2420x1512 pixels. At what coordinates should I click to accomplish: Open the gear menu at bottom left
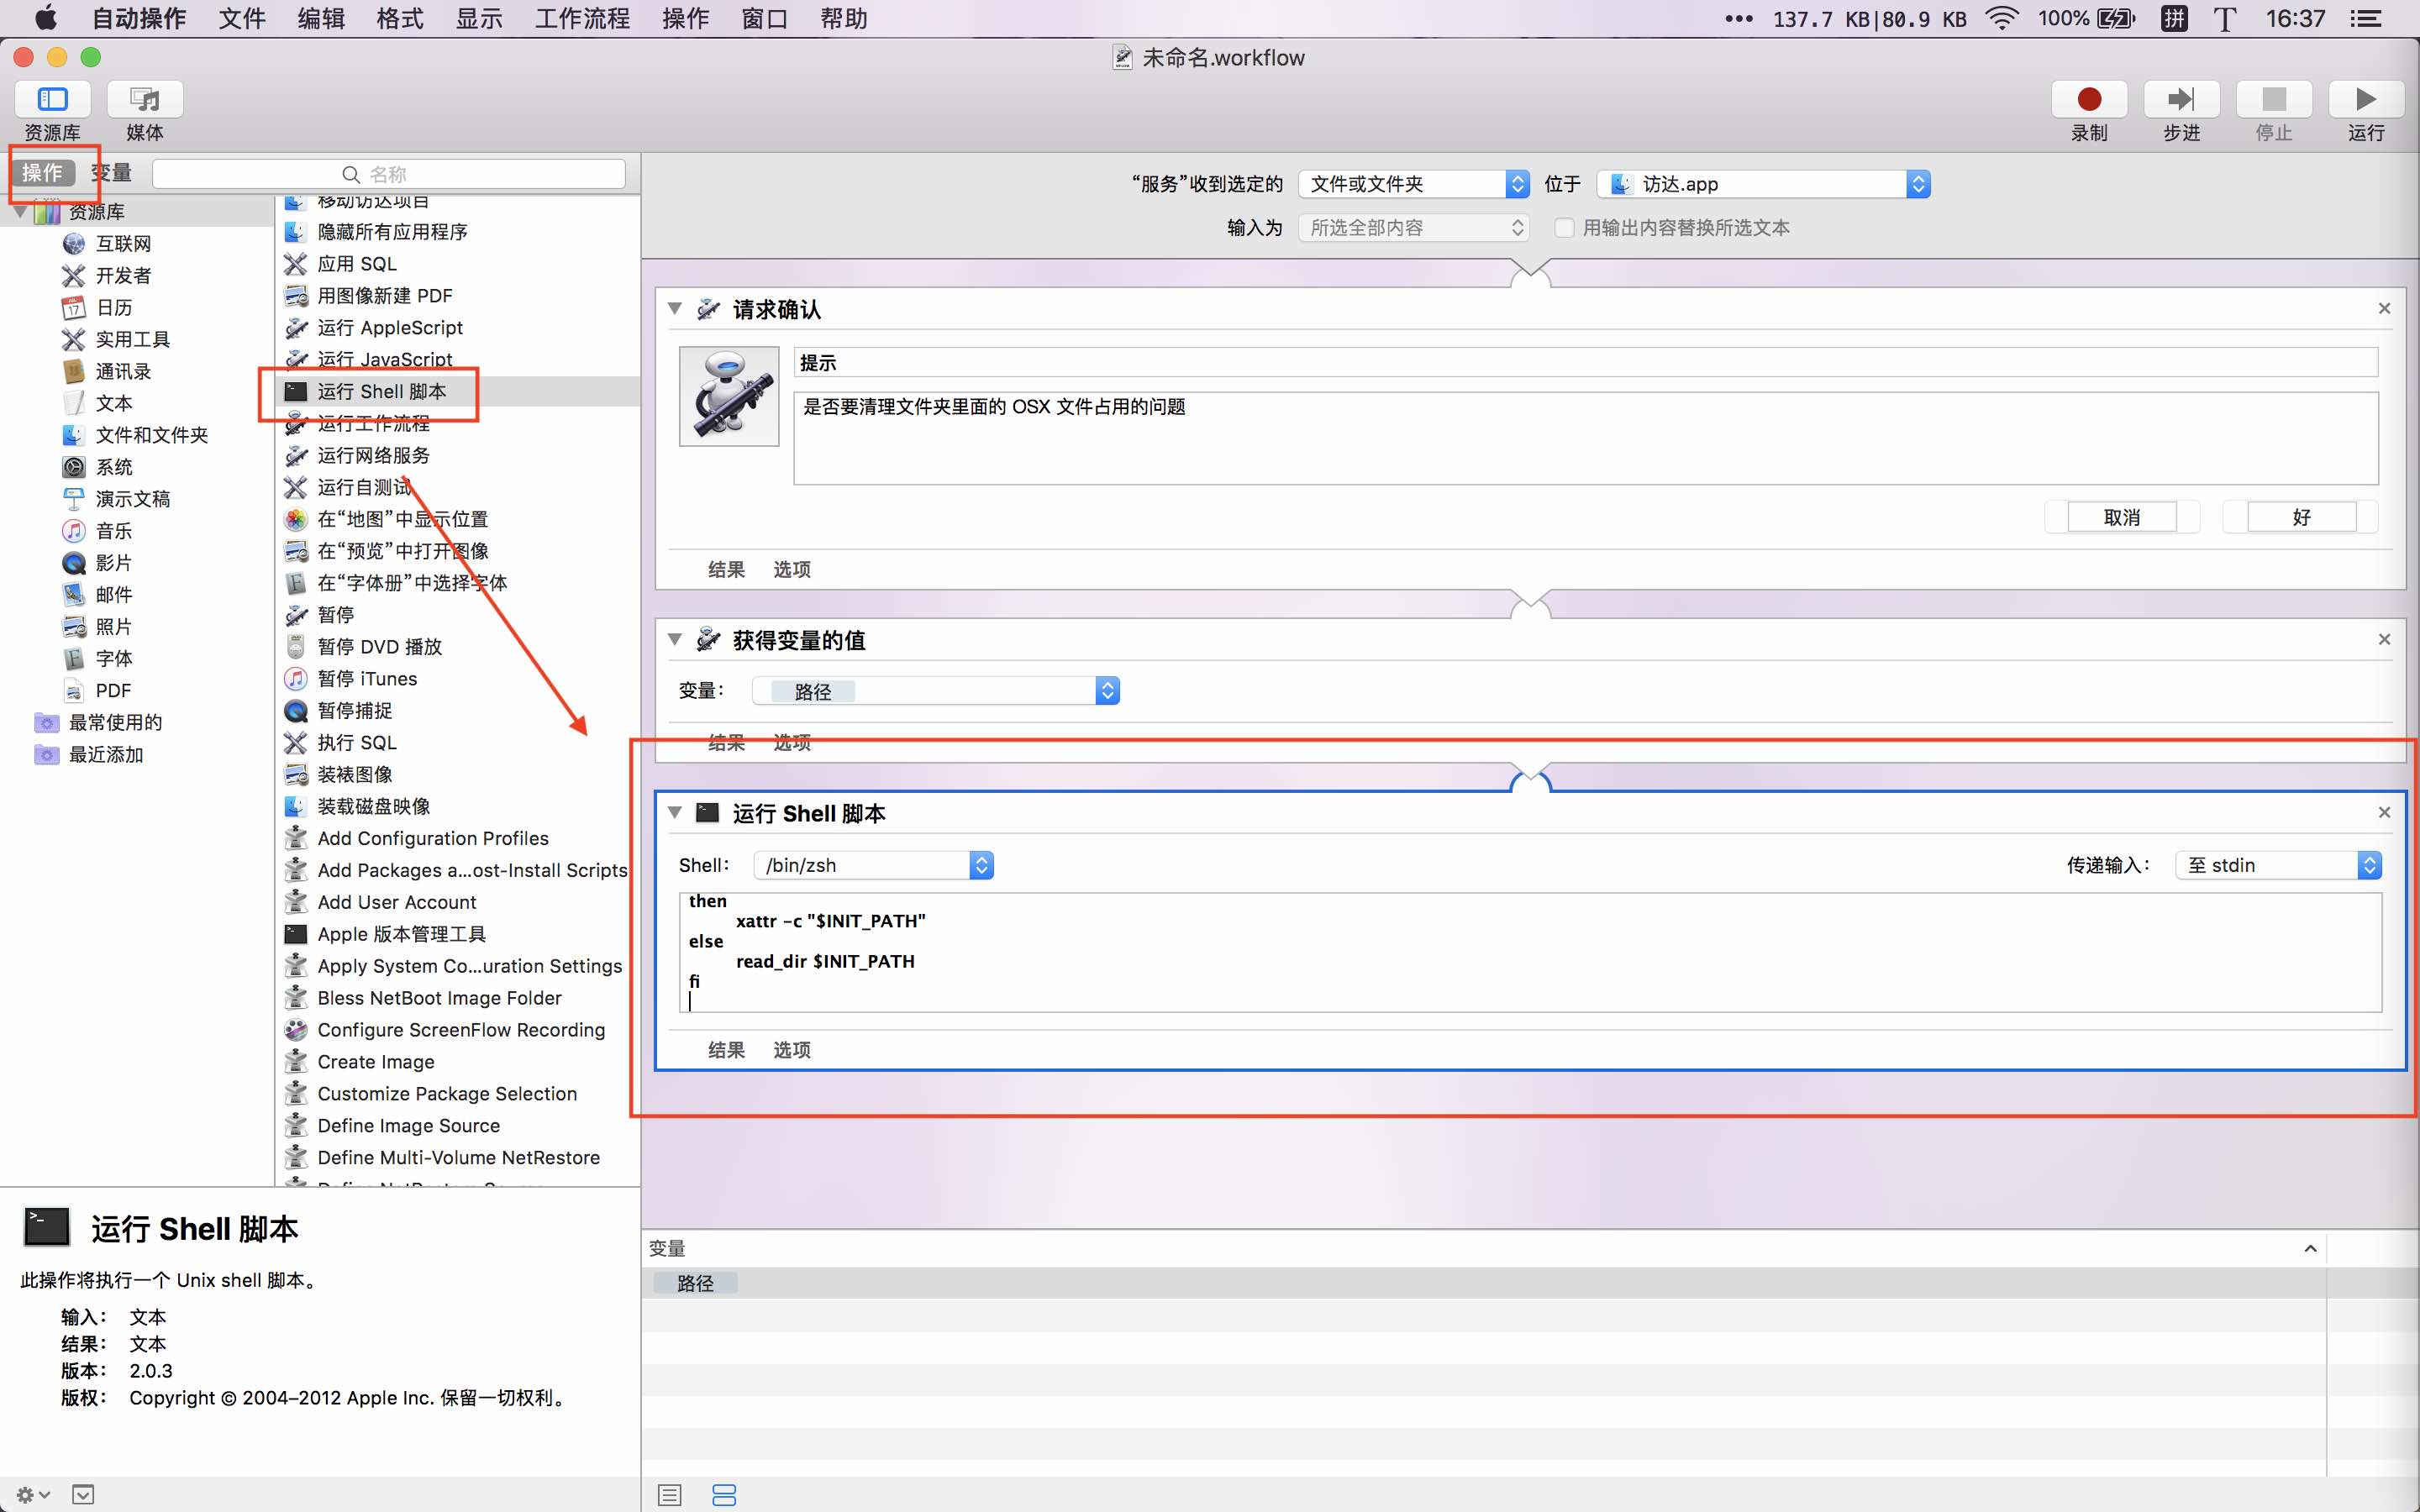click(32, 1495)
